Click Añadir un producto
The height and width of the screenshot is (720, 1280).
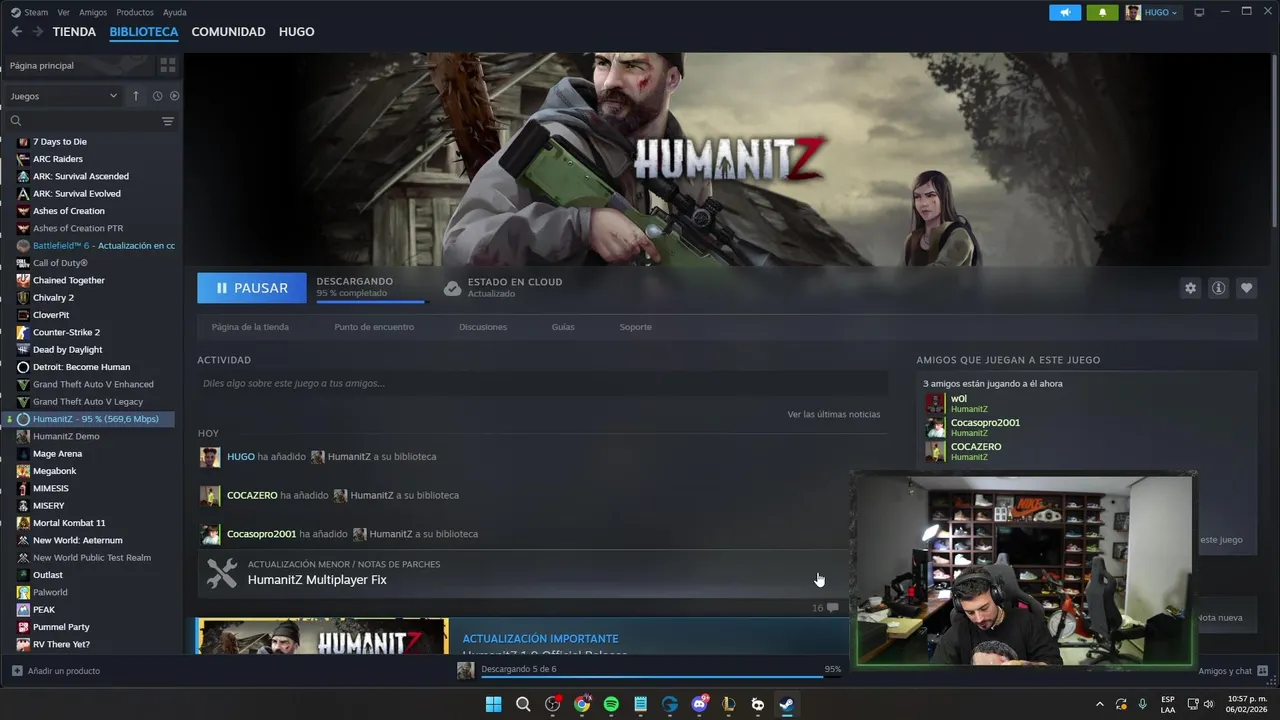click(x=64, y=671)
